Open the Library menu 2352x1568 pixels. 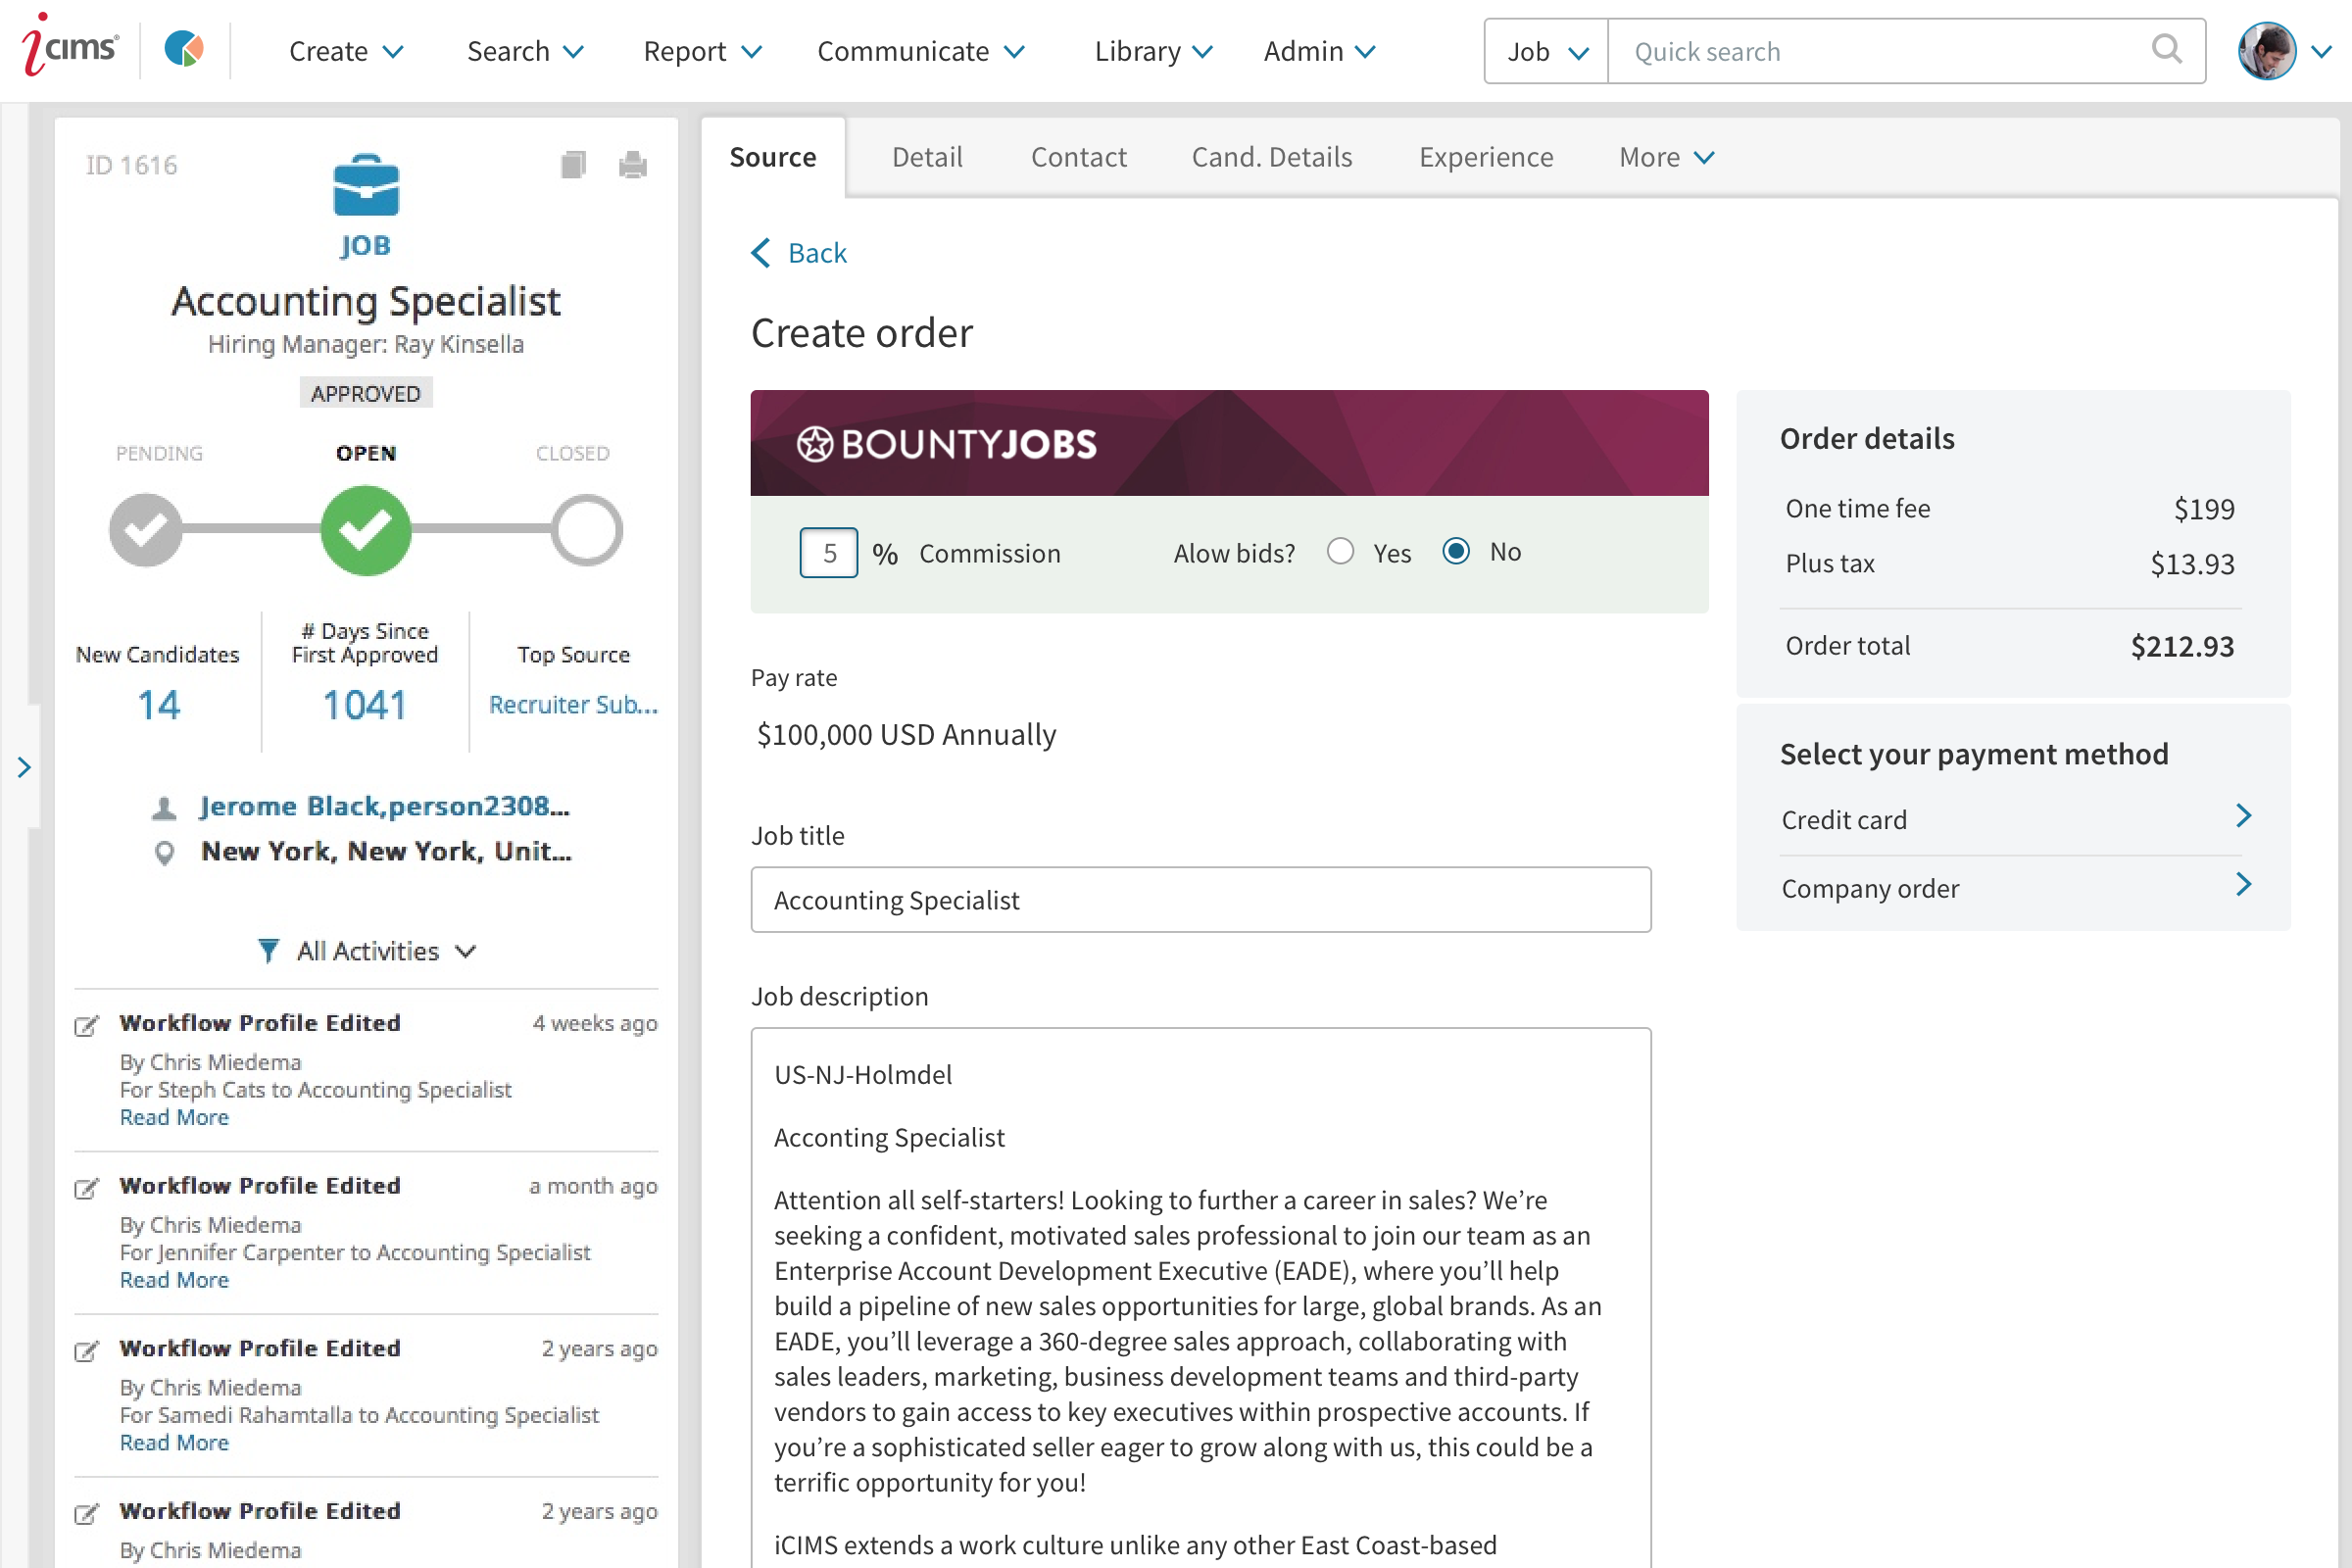(x=1153, y=51)
